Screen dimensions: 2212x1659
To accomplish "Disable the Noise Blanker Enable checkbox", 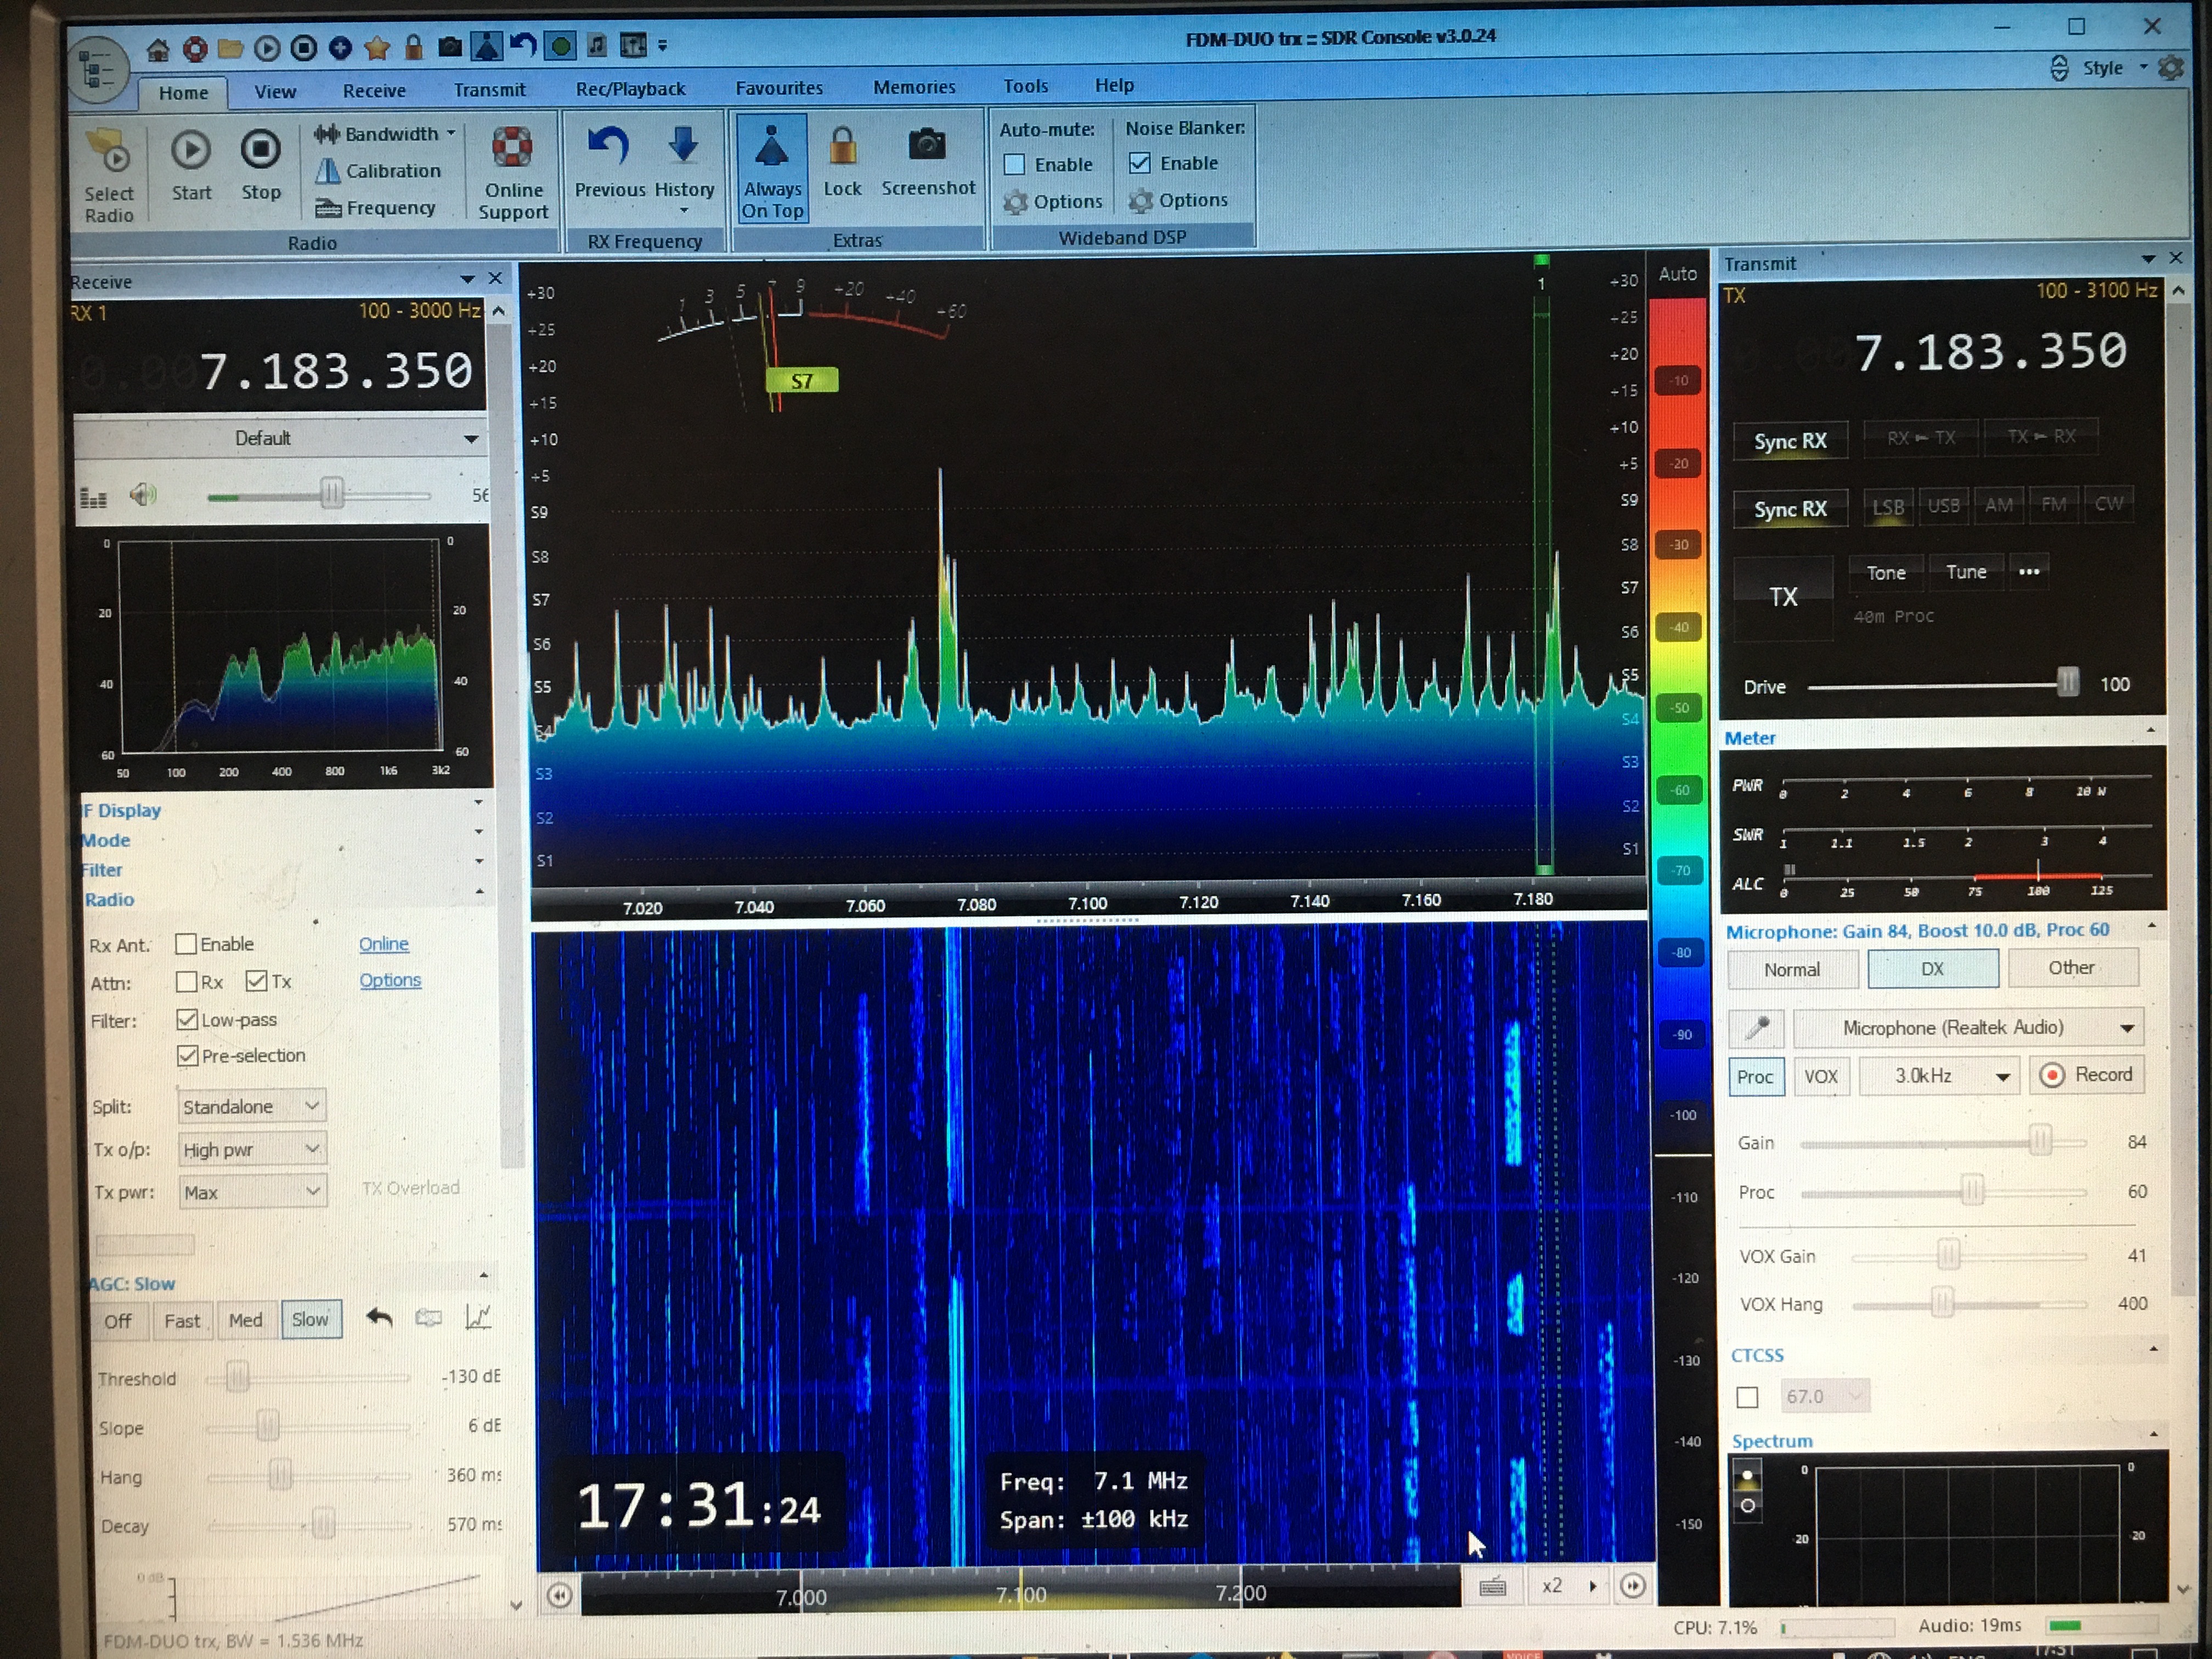I will coord(1139,163).
